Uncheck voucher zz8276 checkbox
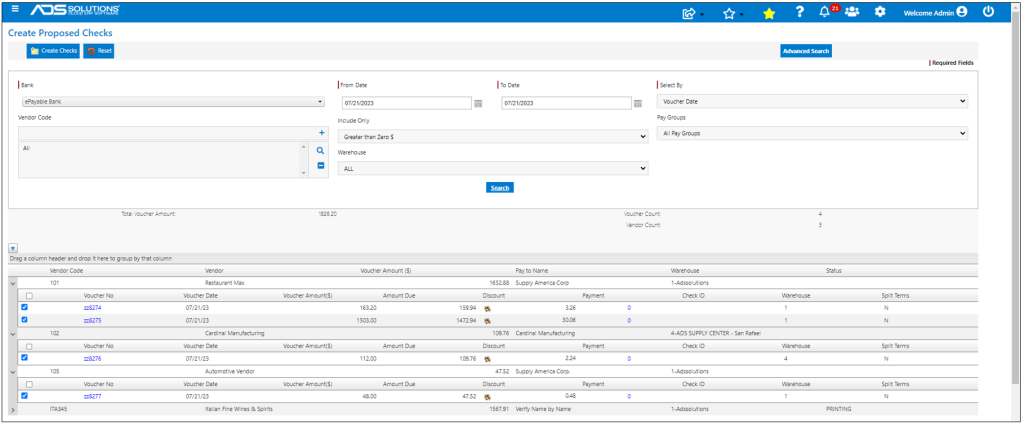Image resolution: width=1024 pixels, height=425 pixels. 25,357
